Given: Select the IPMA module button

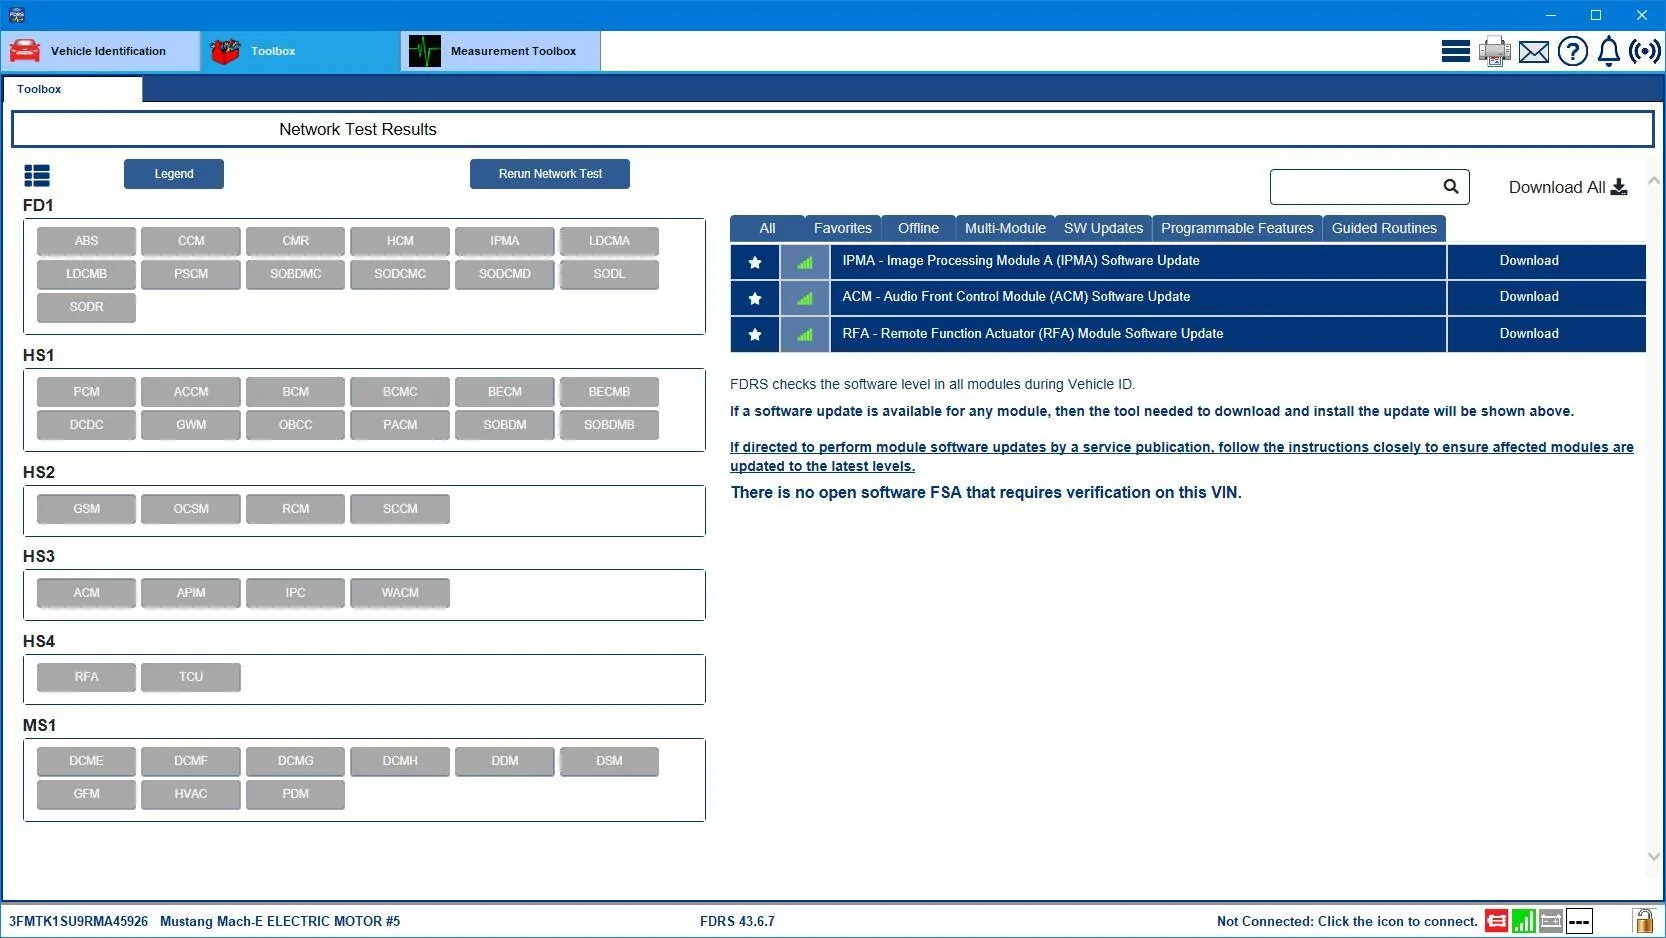Looking at the screenshot, I should 504,241.
